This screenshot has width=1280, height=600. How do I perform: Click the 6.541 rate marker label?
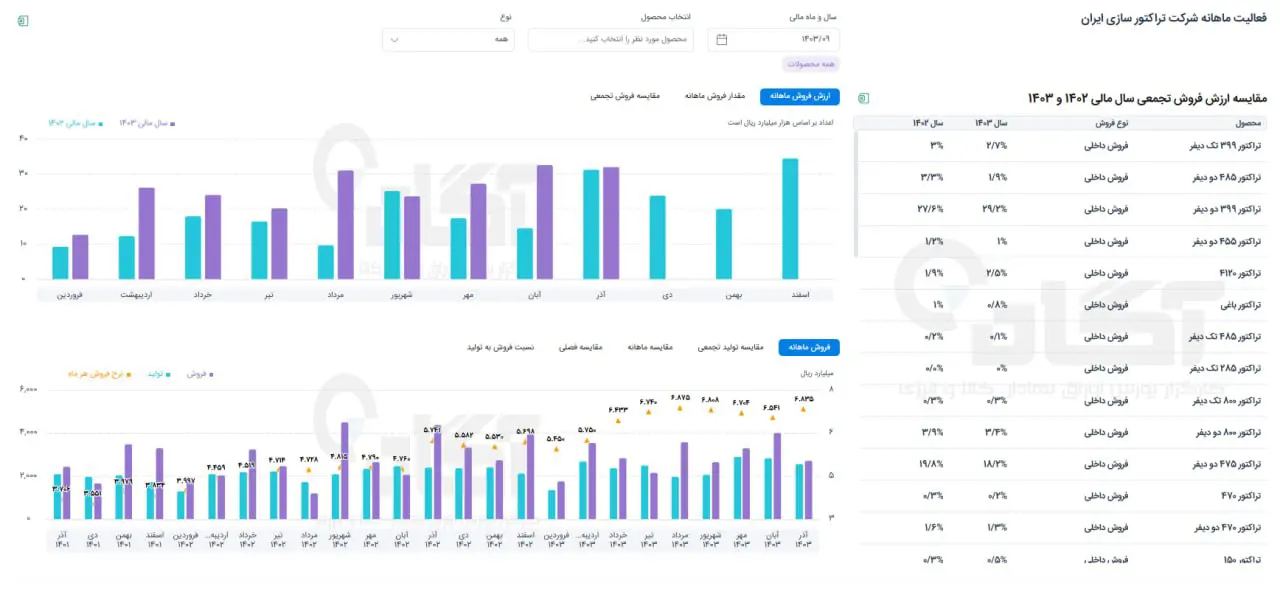(x=772, y=407)
